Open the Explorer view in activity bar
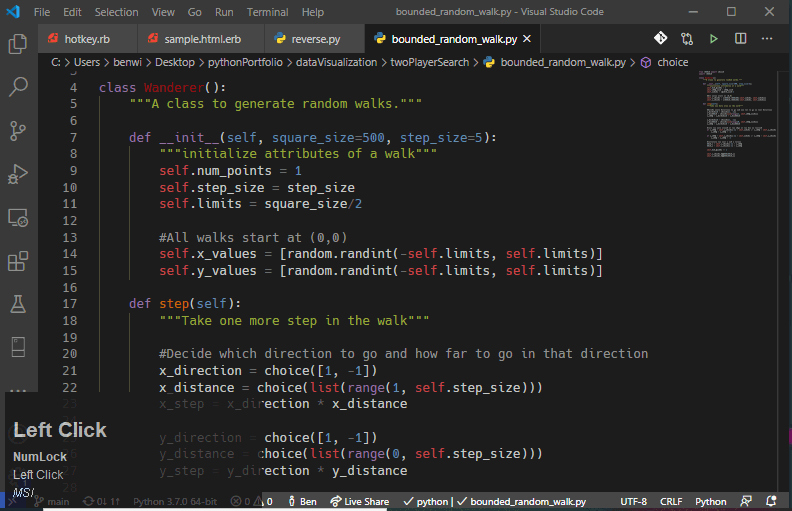This screenshot has height=511, width=792. tap(18, 44)
